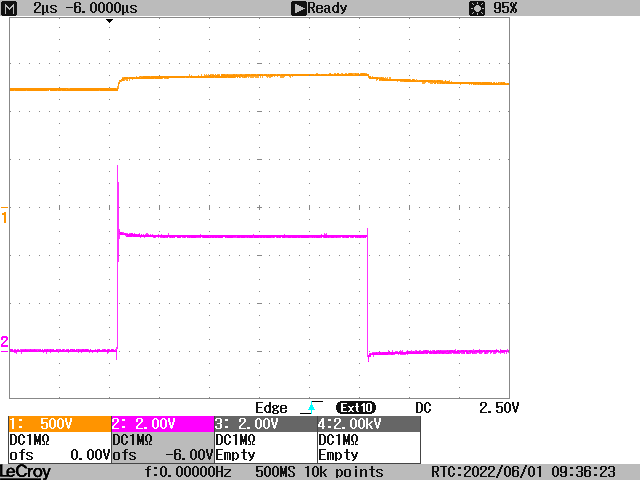
Task: Click the f:0.00000Hz frequency readout
Action: 188,472
